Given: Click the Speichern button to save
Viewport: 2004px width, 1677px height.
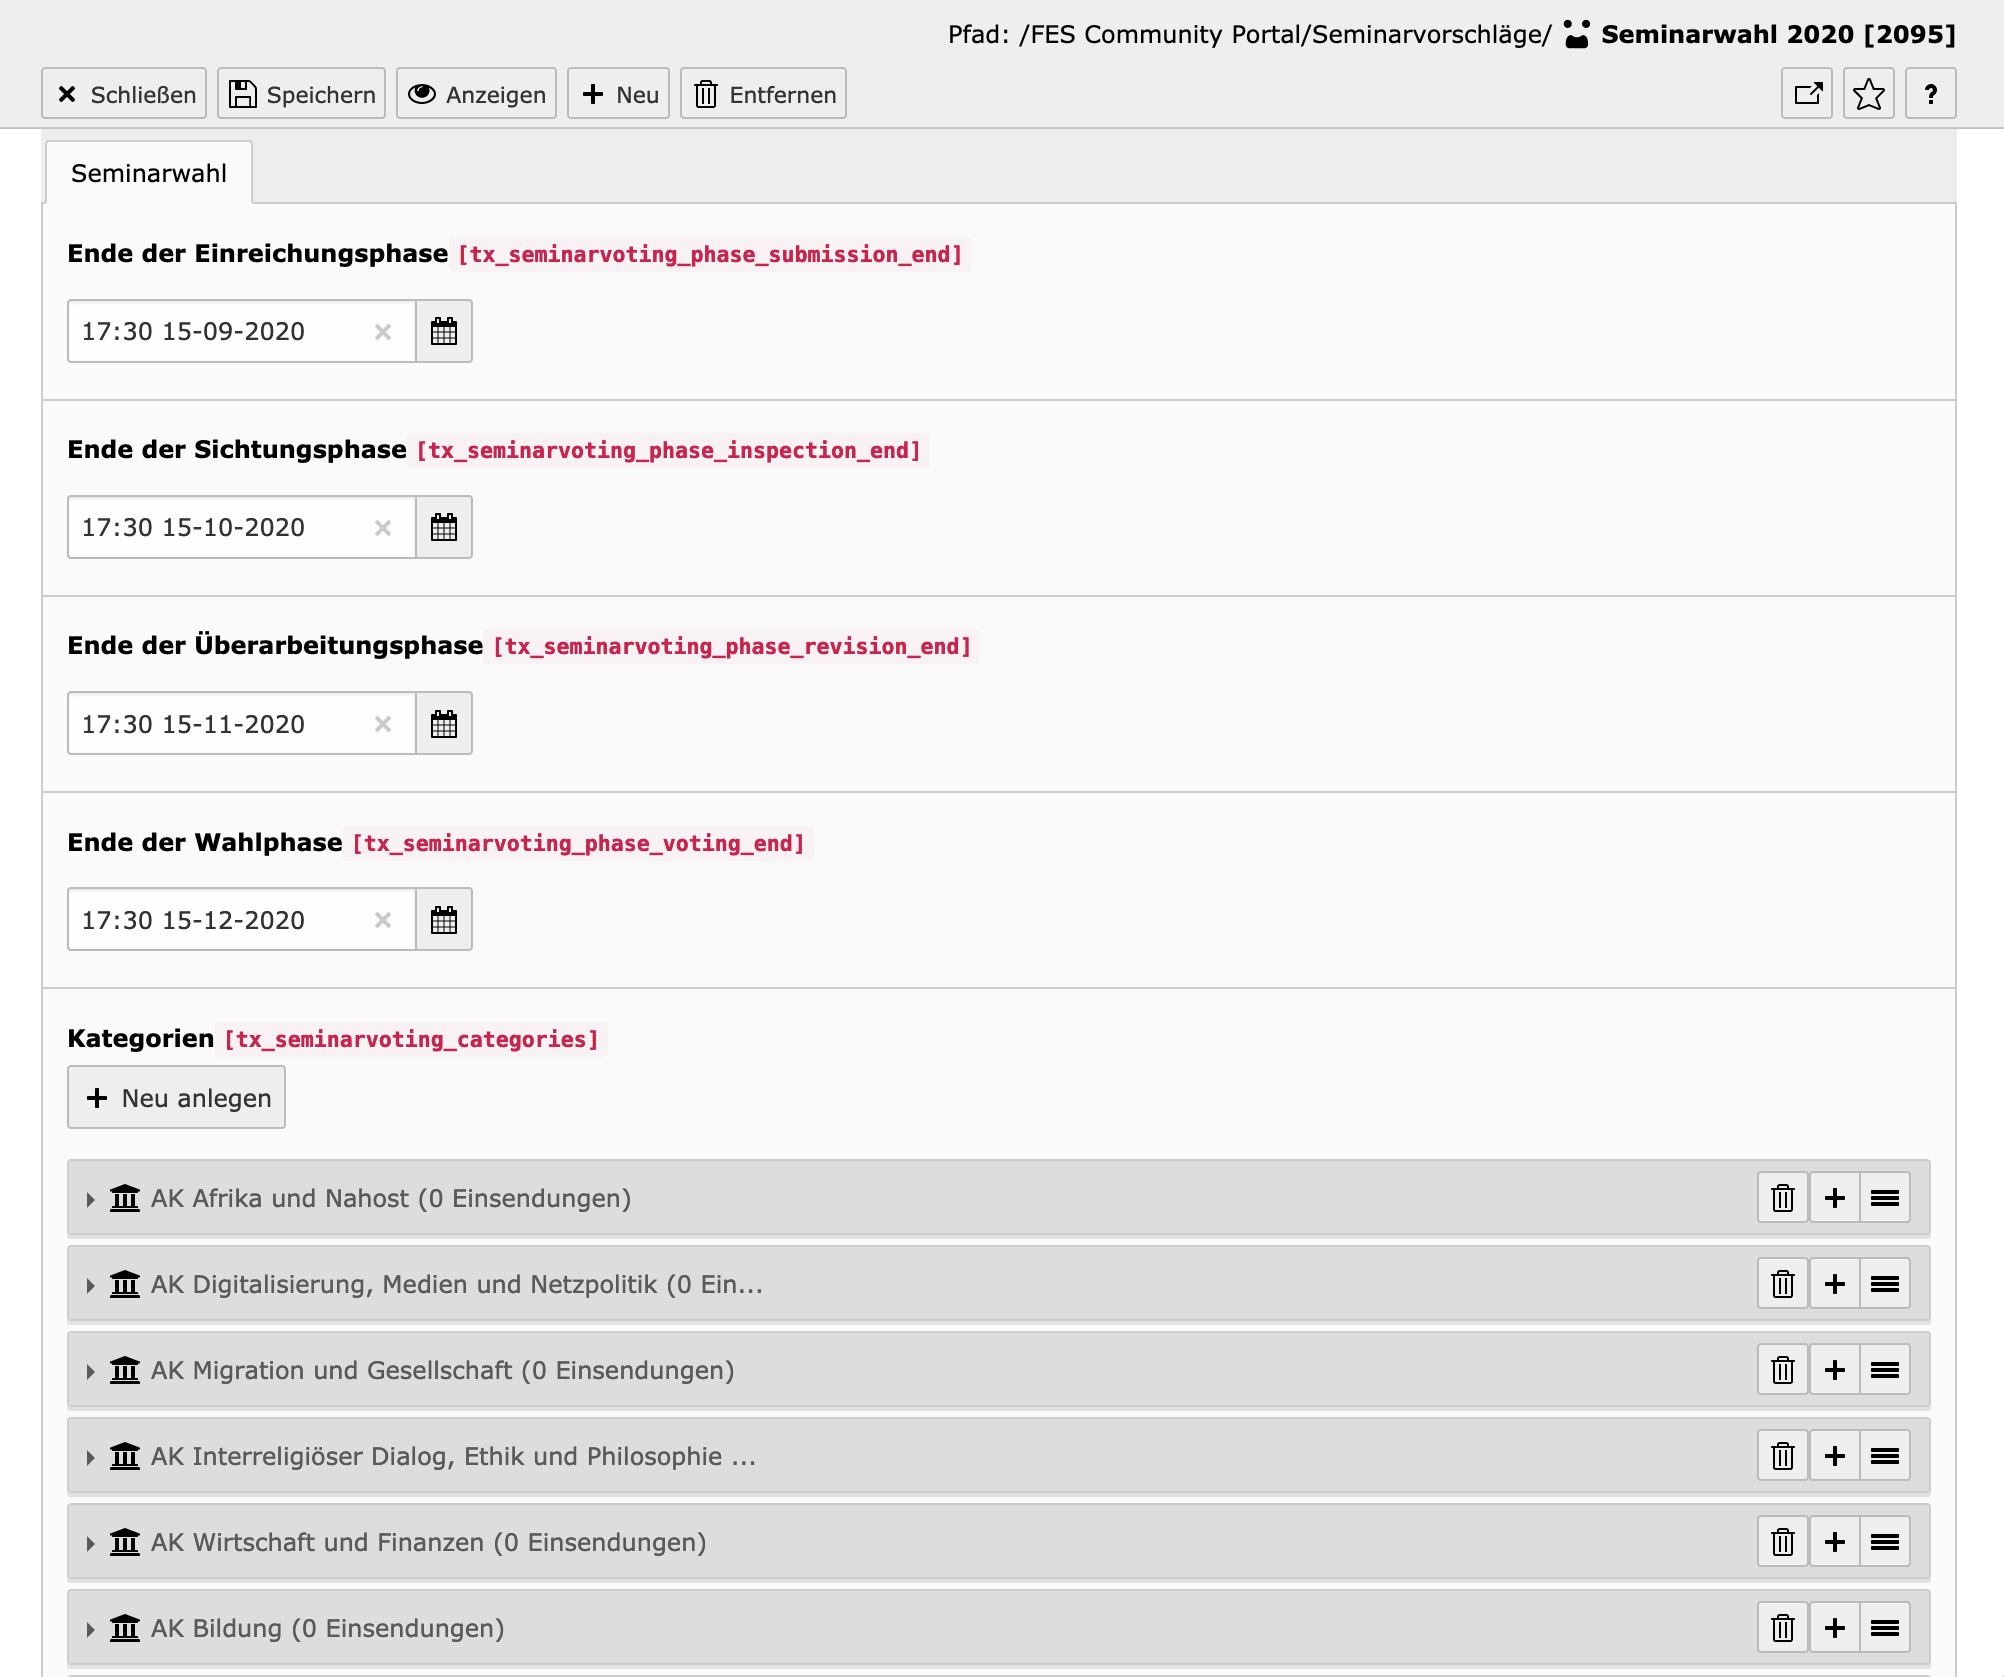Looking at the screenshot, I should click(x=300, y=93).
